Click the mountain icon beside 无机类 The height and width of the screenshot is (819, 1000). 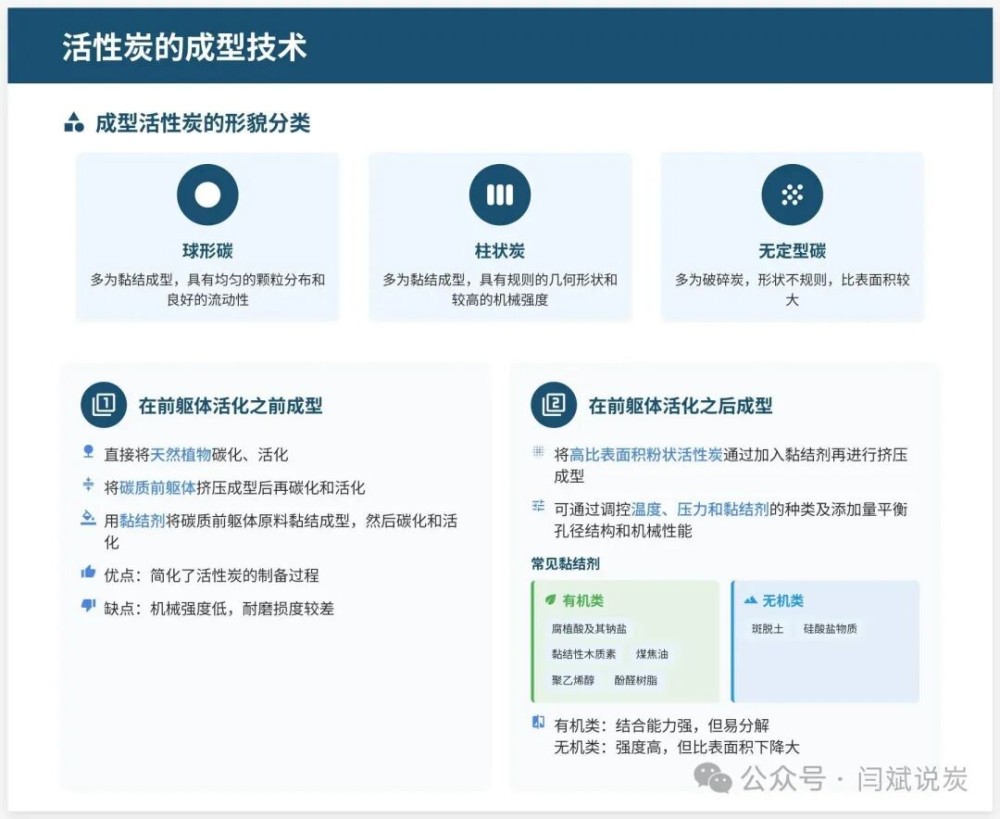tap(750, 601)
